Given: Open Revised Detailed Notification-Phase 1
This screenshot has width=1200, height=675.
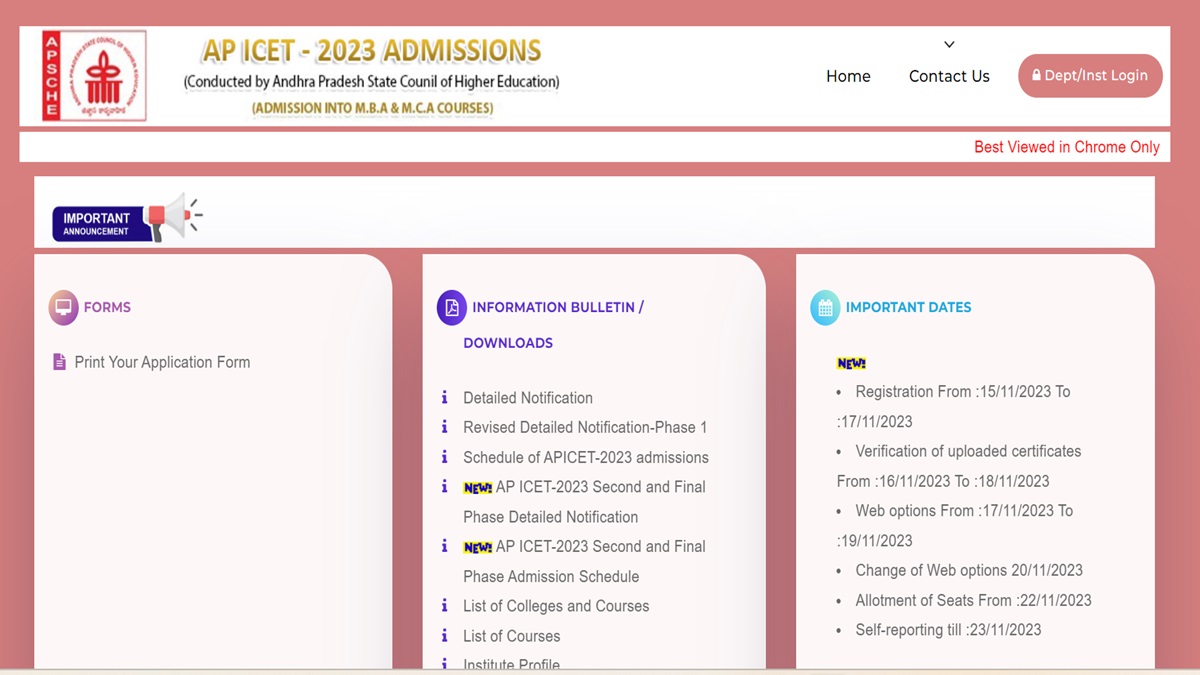Looking at the screenshot, I should click(x=585, y=427).
